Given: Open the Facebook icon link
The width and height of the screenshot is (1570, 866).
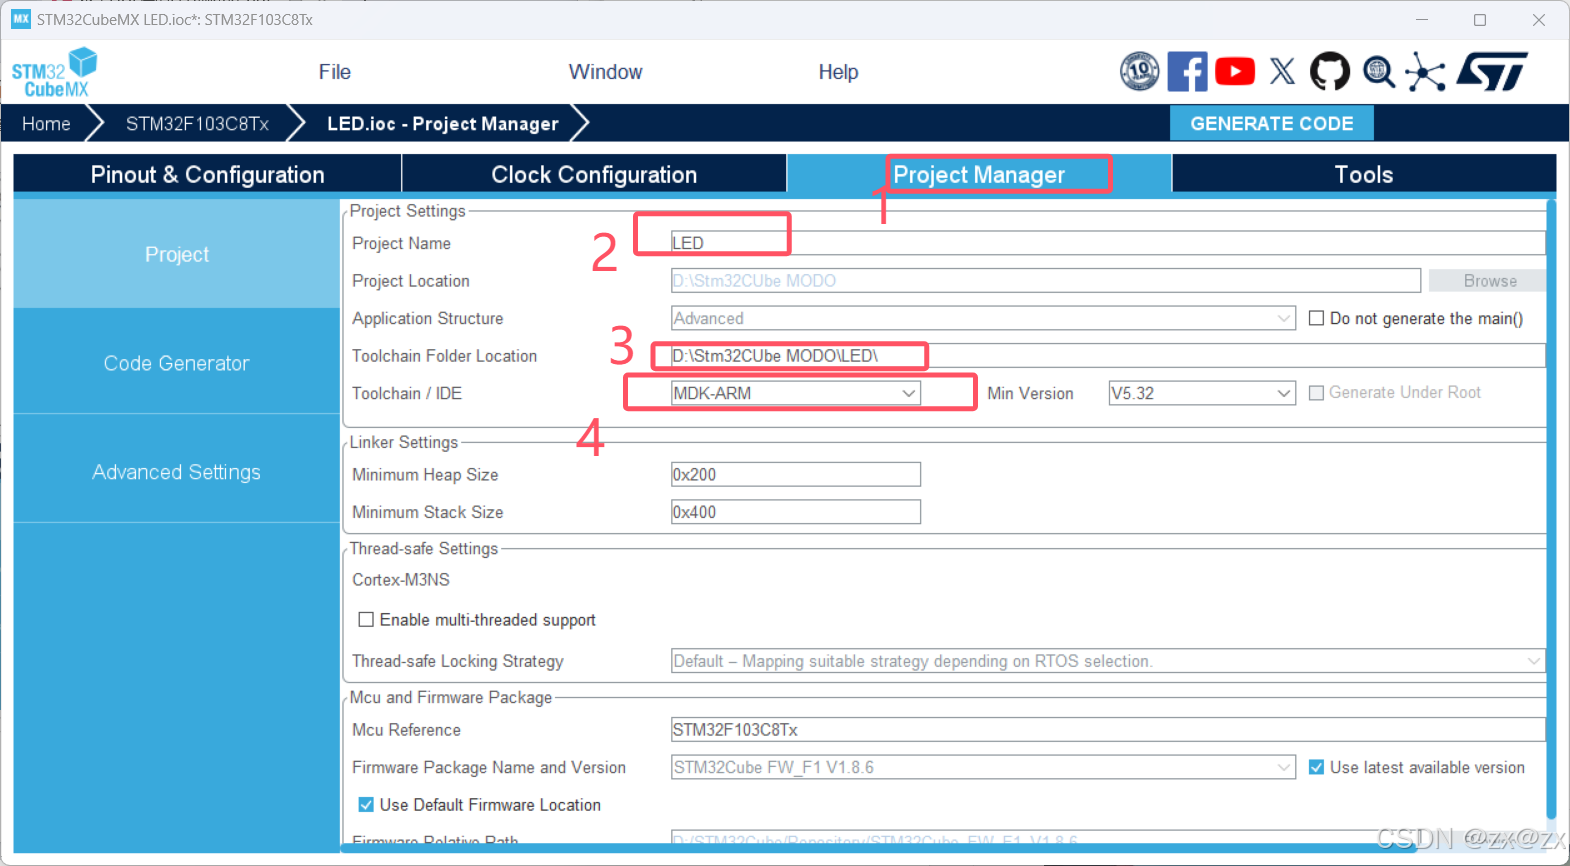Looking at the screenshot, I should coord(1187,71).
